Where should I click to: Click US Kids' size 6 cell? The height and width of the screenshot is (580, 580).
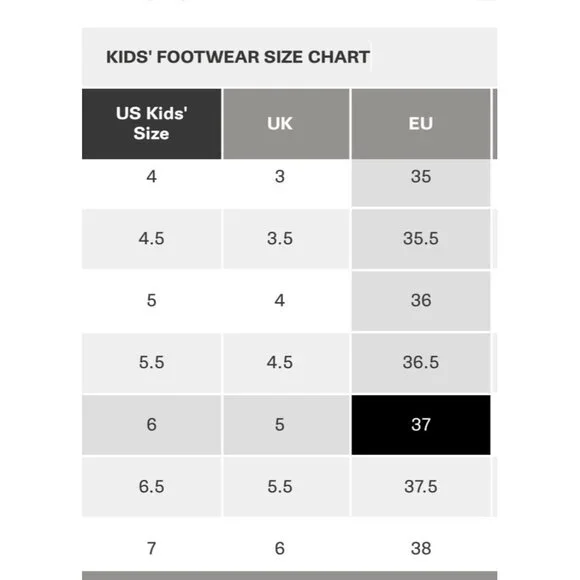pyautogui.click(x=152, y=425)
